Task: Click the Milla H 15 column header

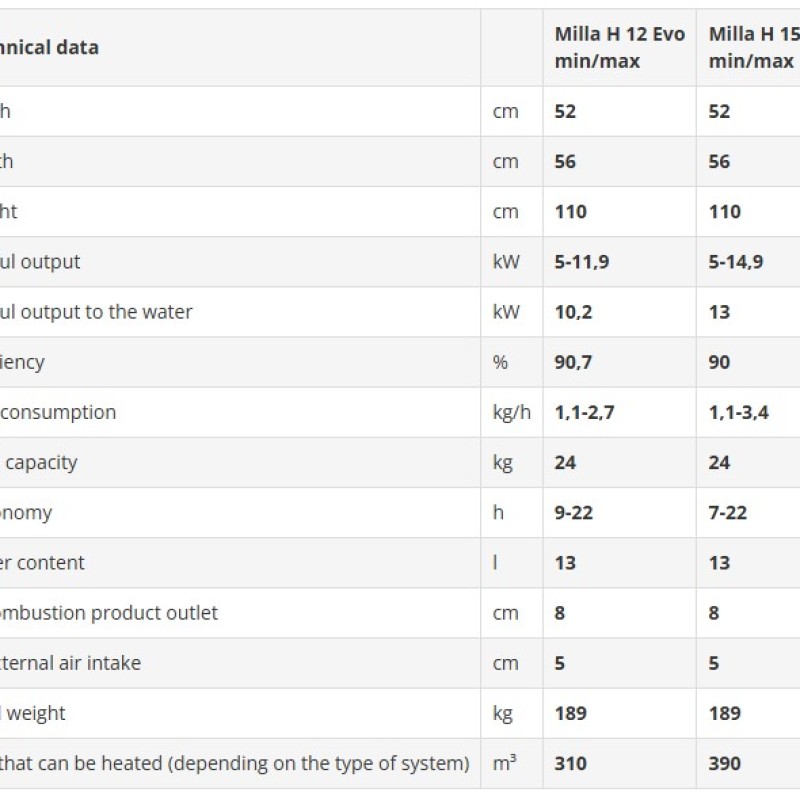Action: [752, 47]
